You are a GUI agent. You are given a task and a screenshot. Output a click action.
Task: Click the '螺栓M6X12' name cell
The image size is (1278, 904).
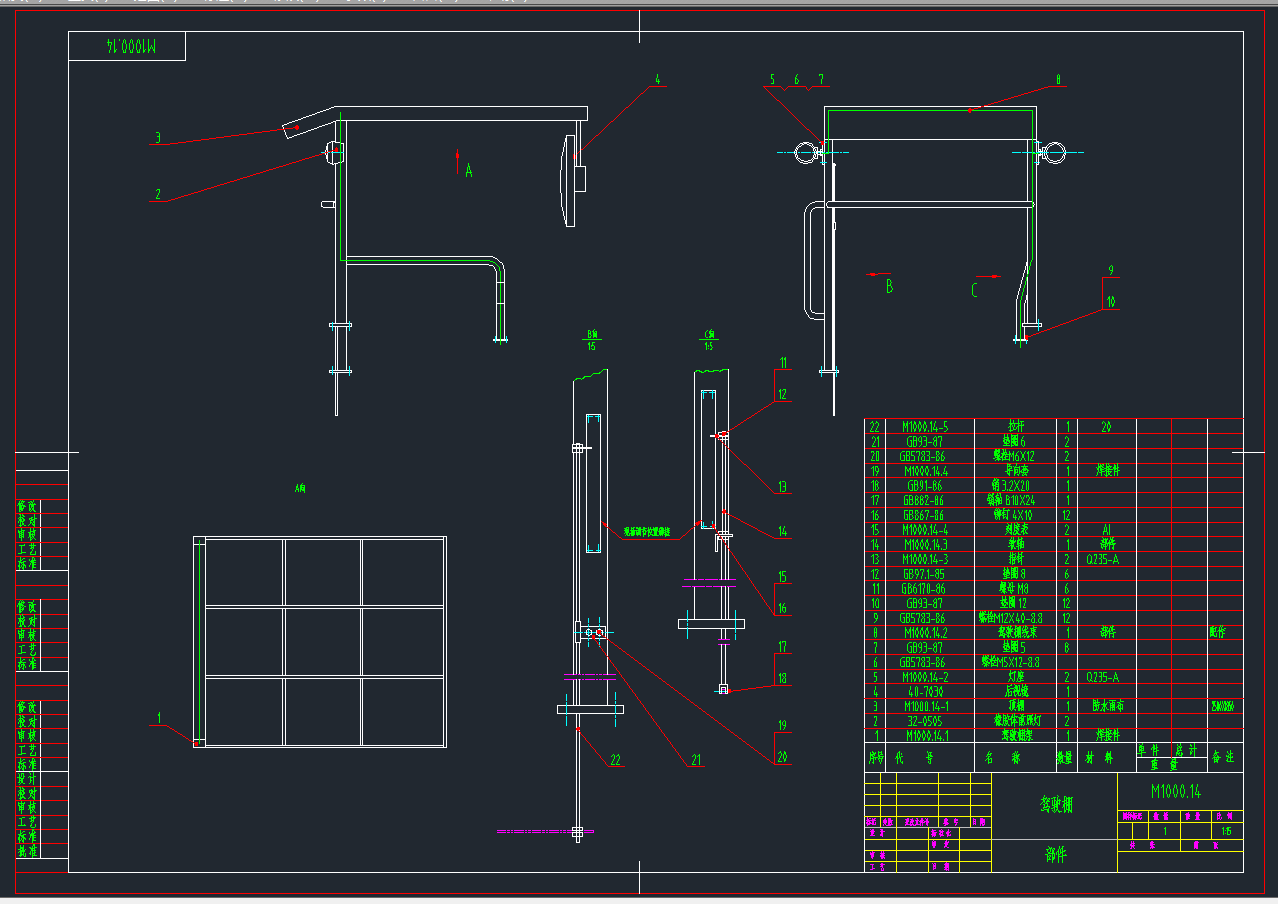tap(1015, 456)
